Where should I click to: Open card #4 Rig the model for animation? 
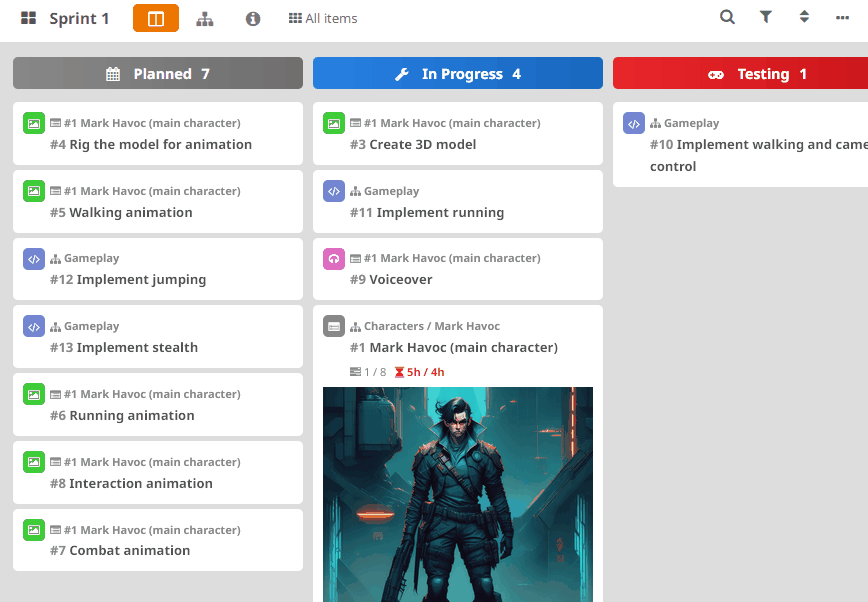click(160, 144)
